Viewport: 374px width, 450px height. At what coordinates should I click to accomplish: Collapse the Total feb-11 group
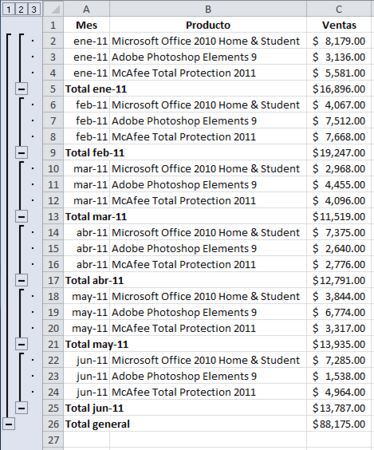point(21,153)
